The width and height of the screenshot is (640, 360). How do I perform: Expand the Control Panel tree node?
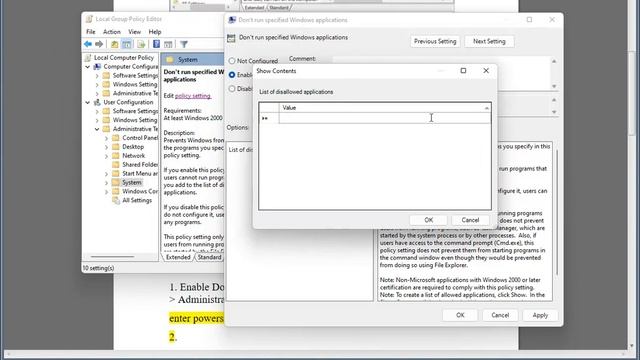[107, 138]
